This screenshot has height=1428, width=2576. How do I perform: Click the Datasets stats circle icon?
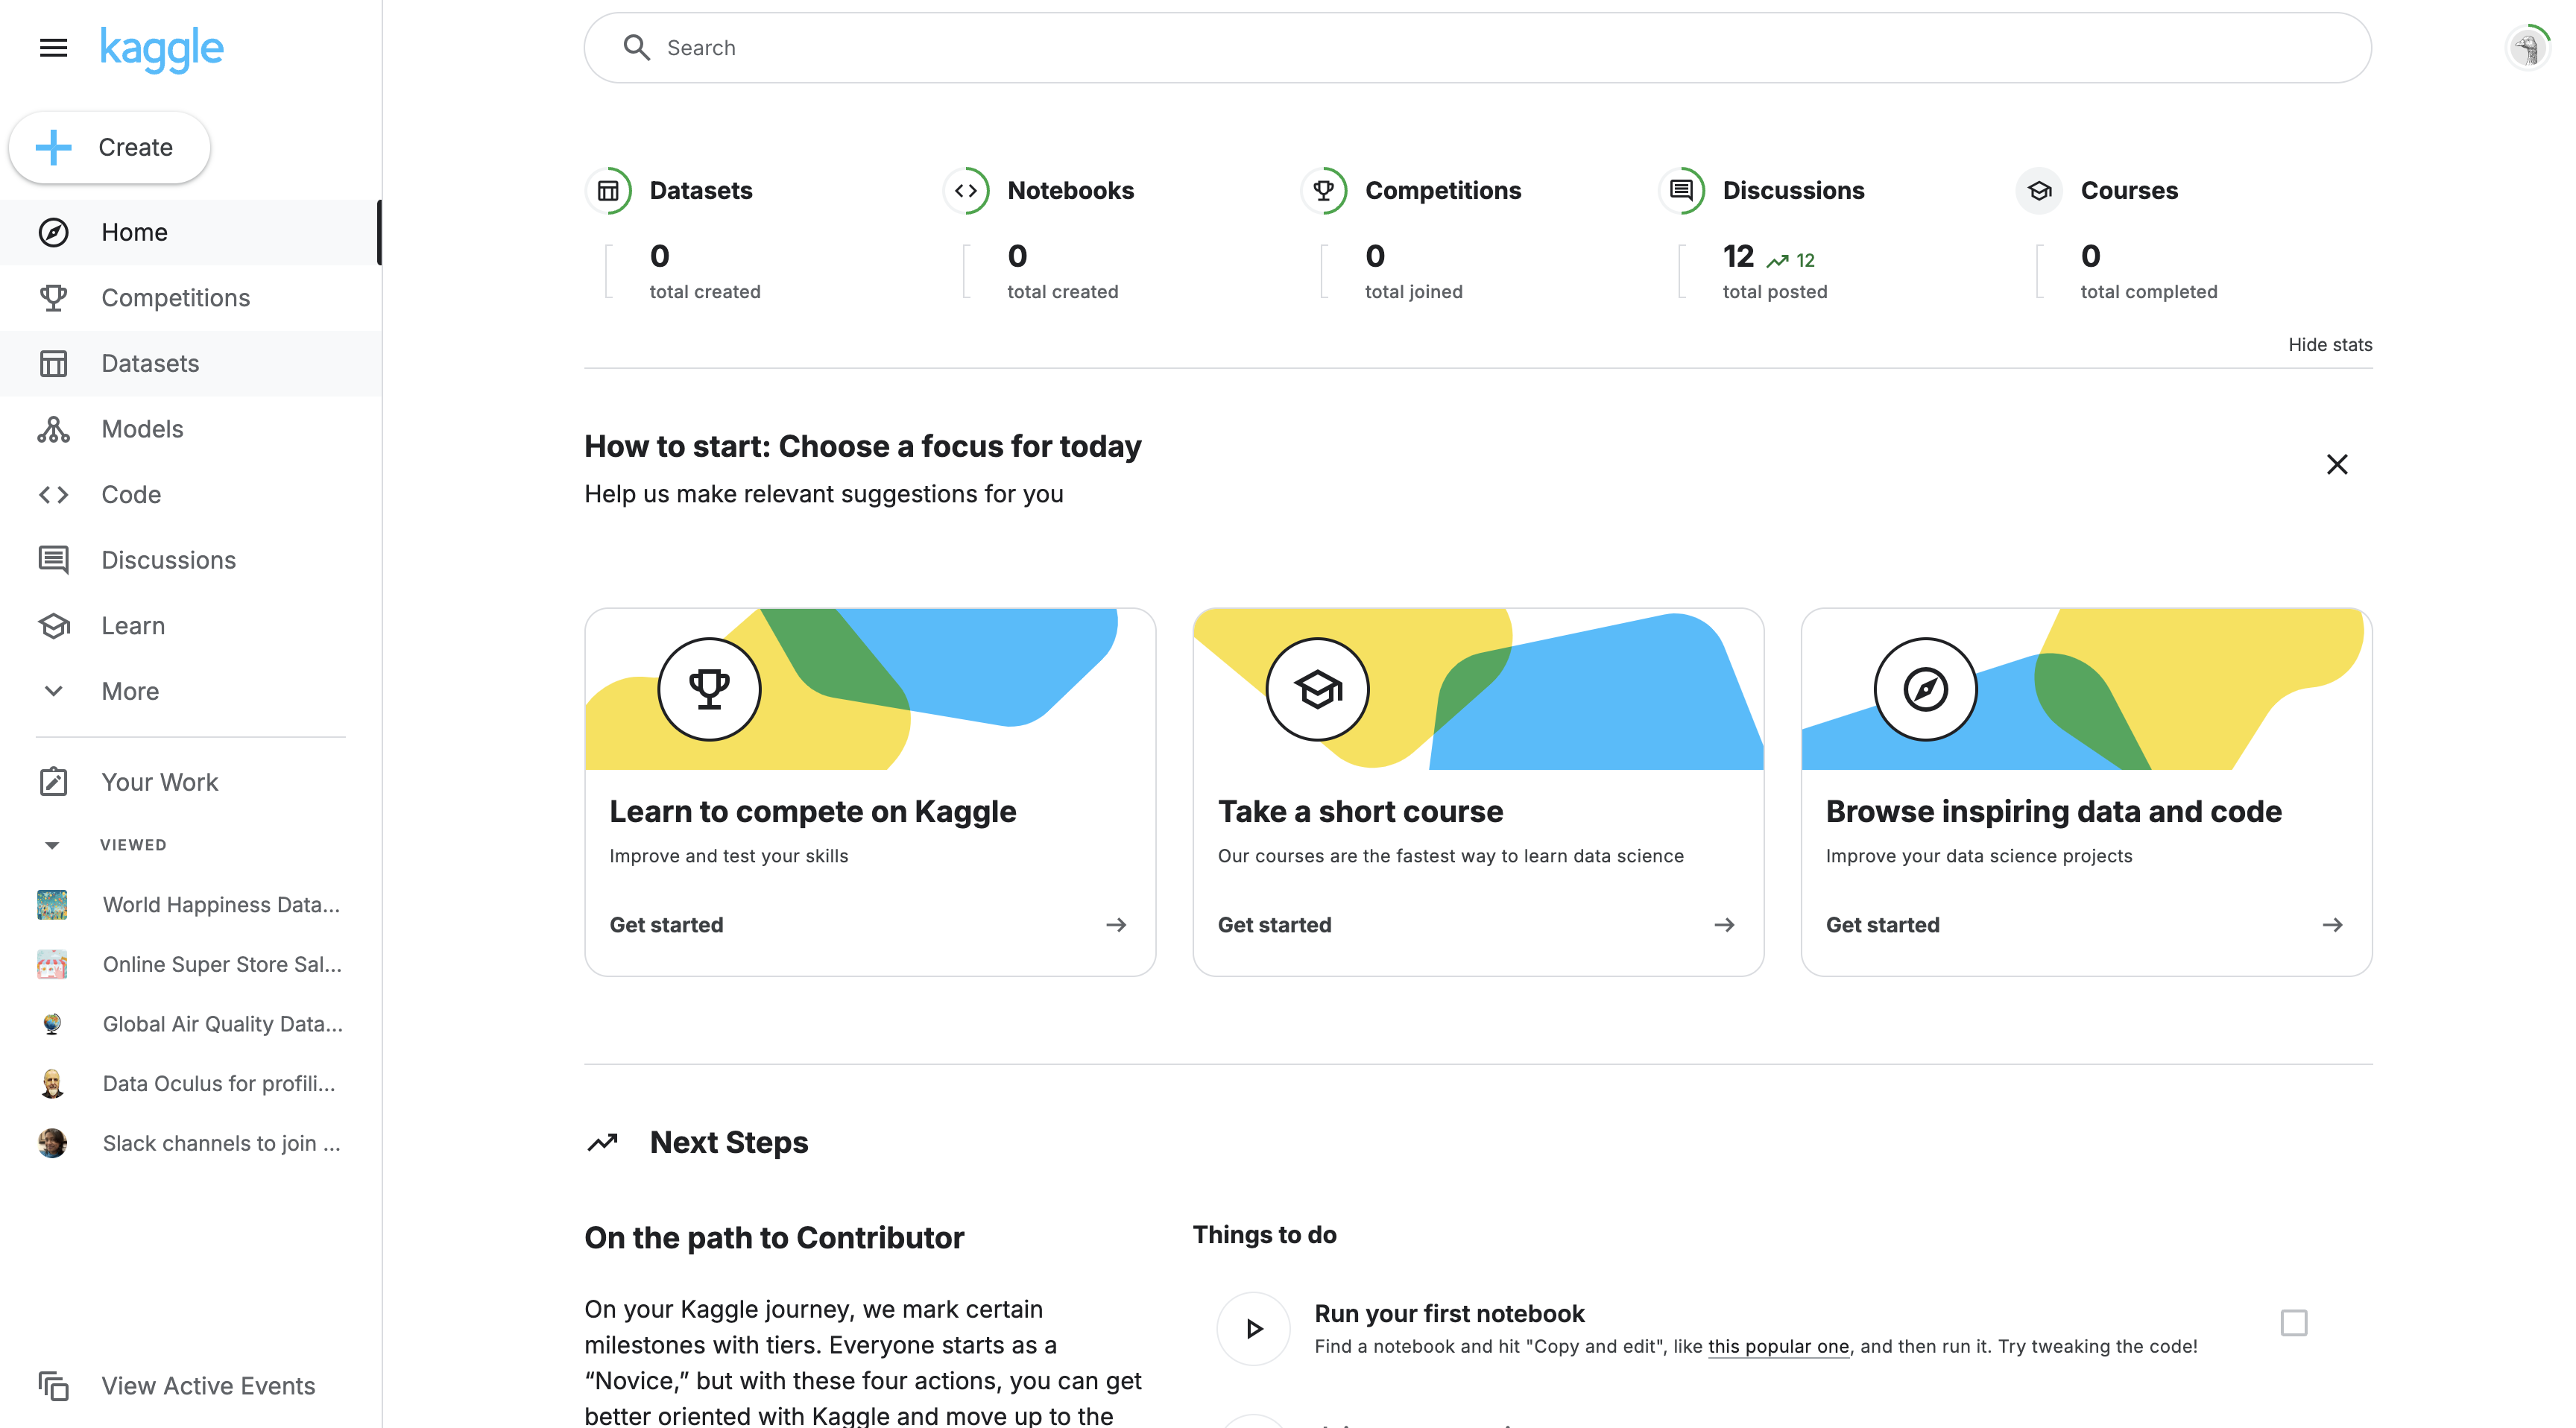click(608, 191)
